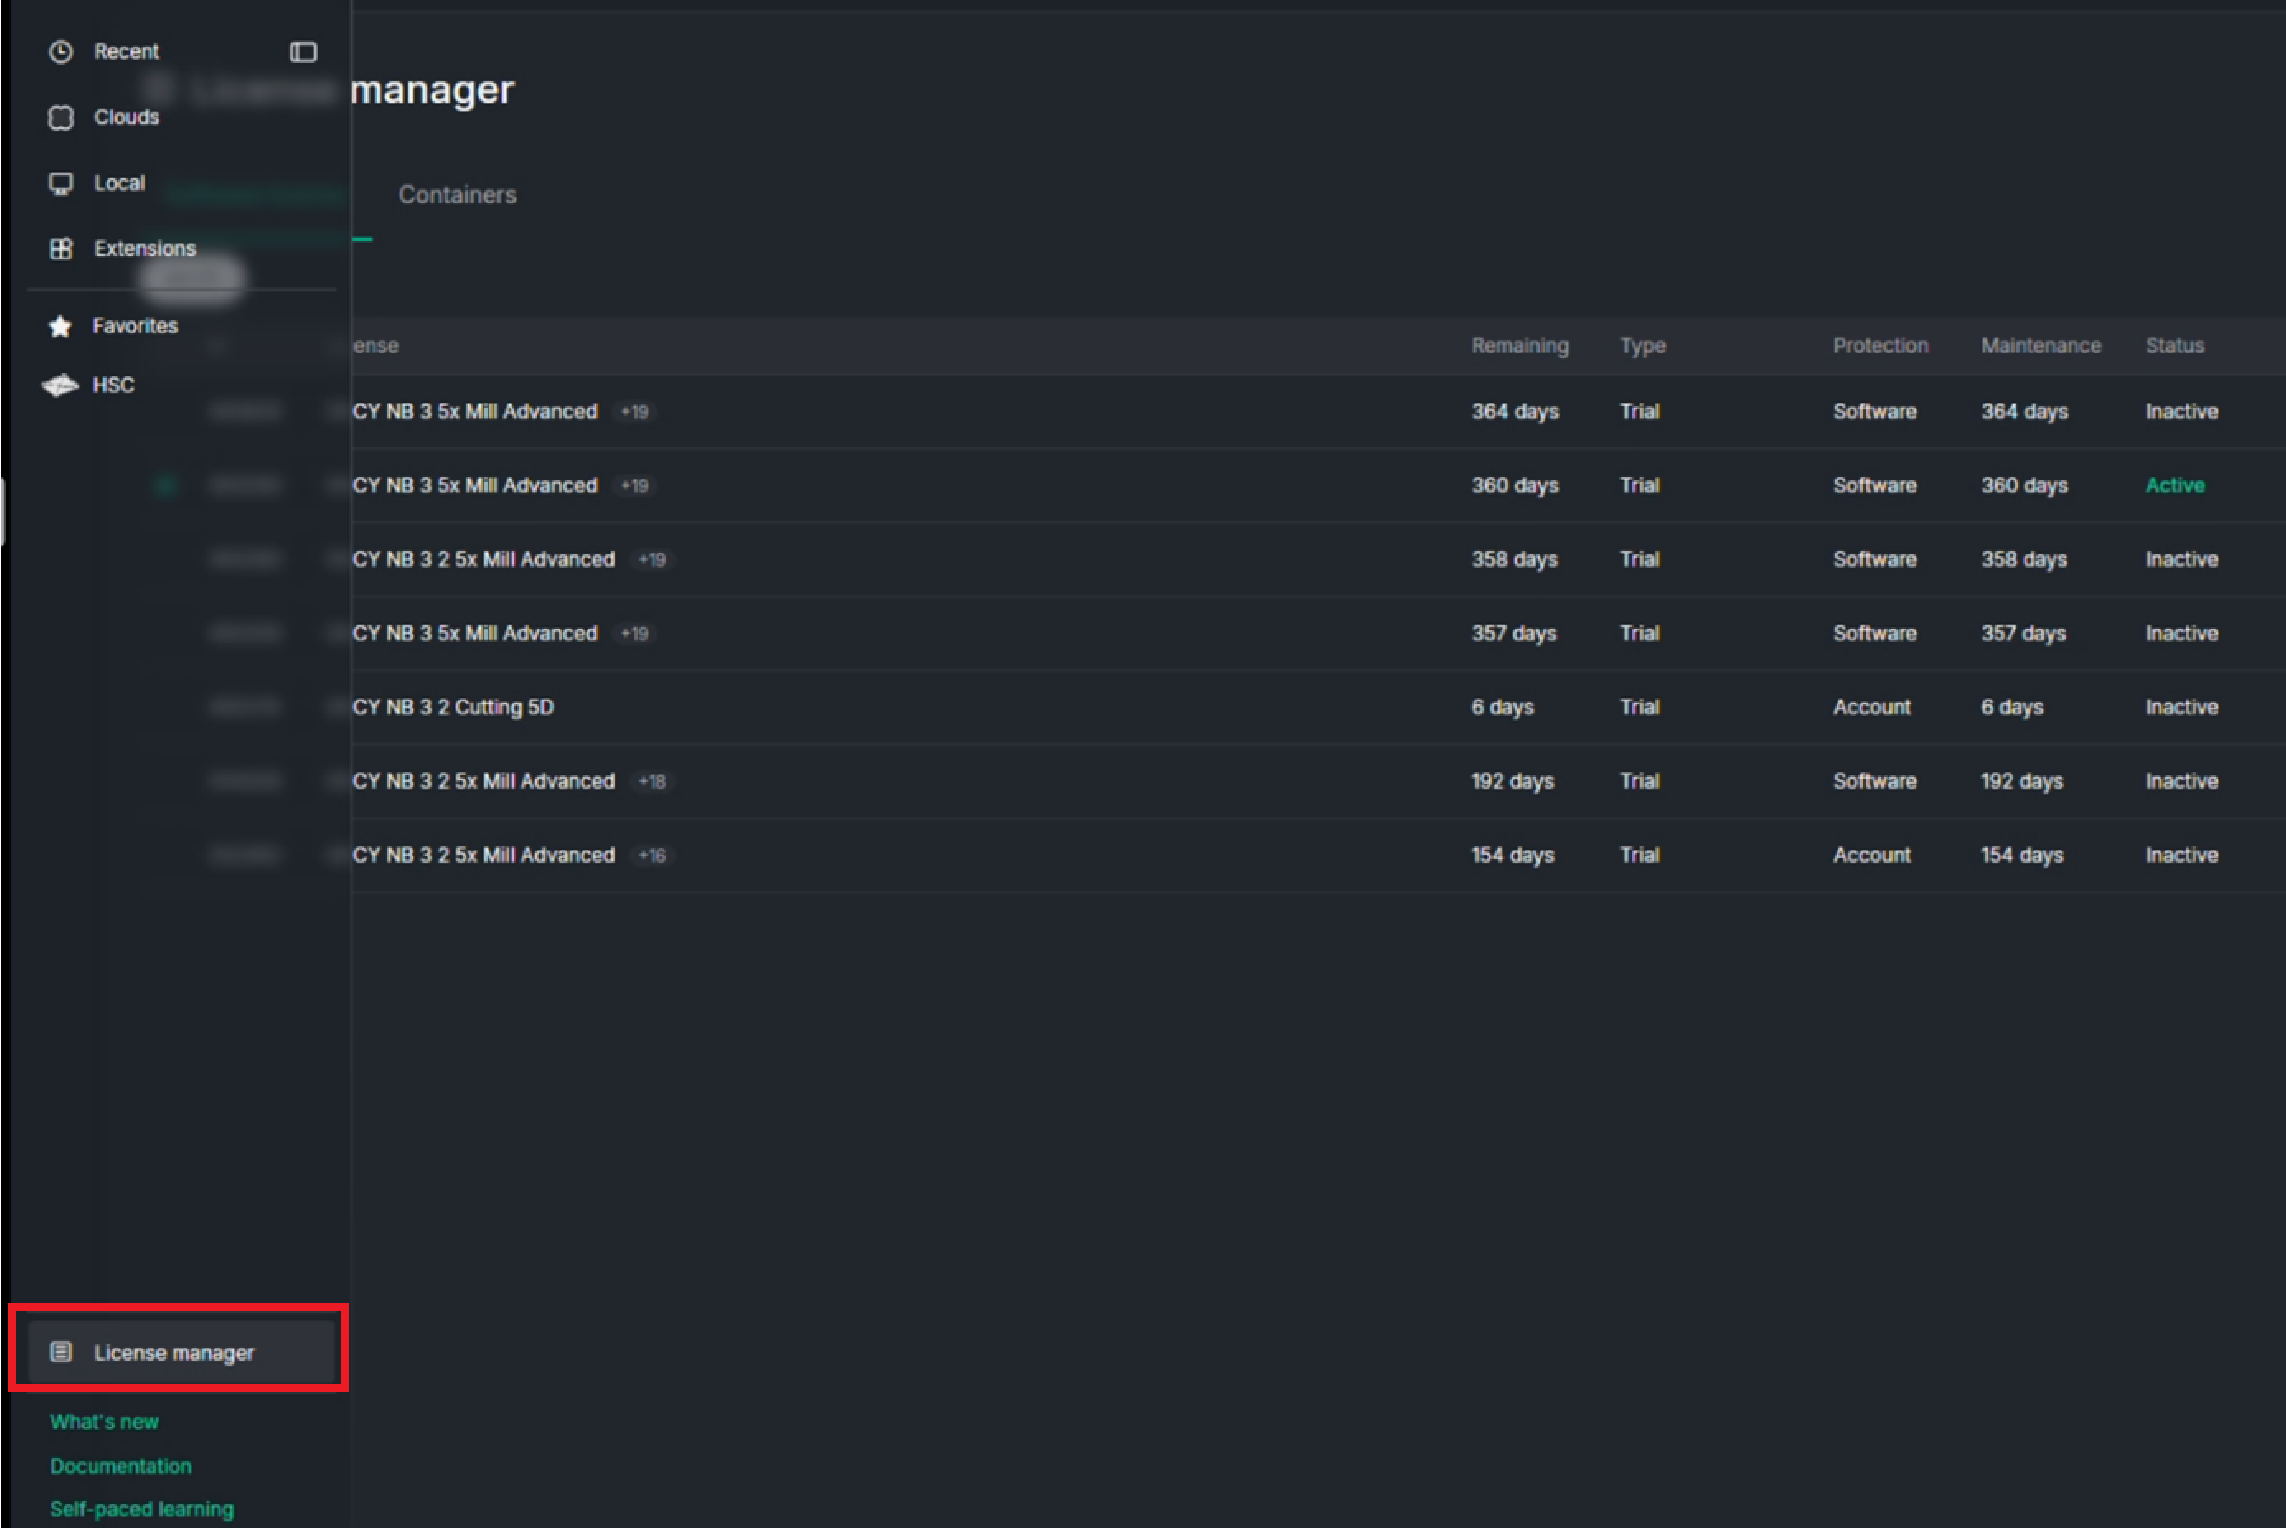Open the What's new link
2286x1528 pixels.
click(x=104, y=1422)
